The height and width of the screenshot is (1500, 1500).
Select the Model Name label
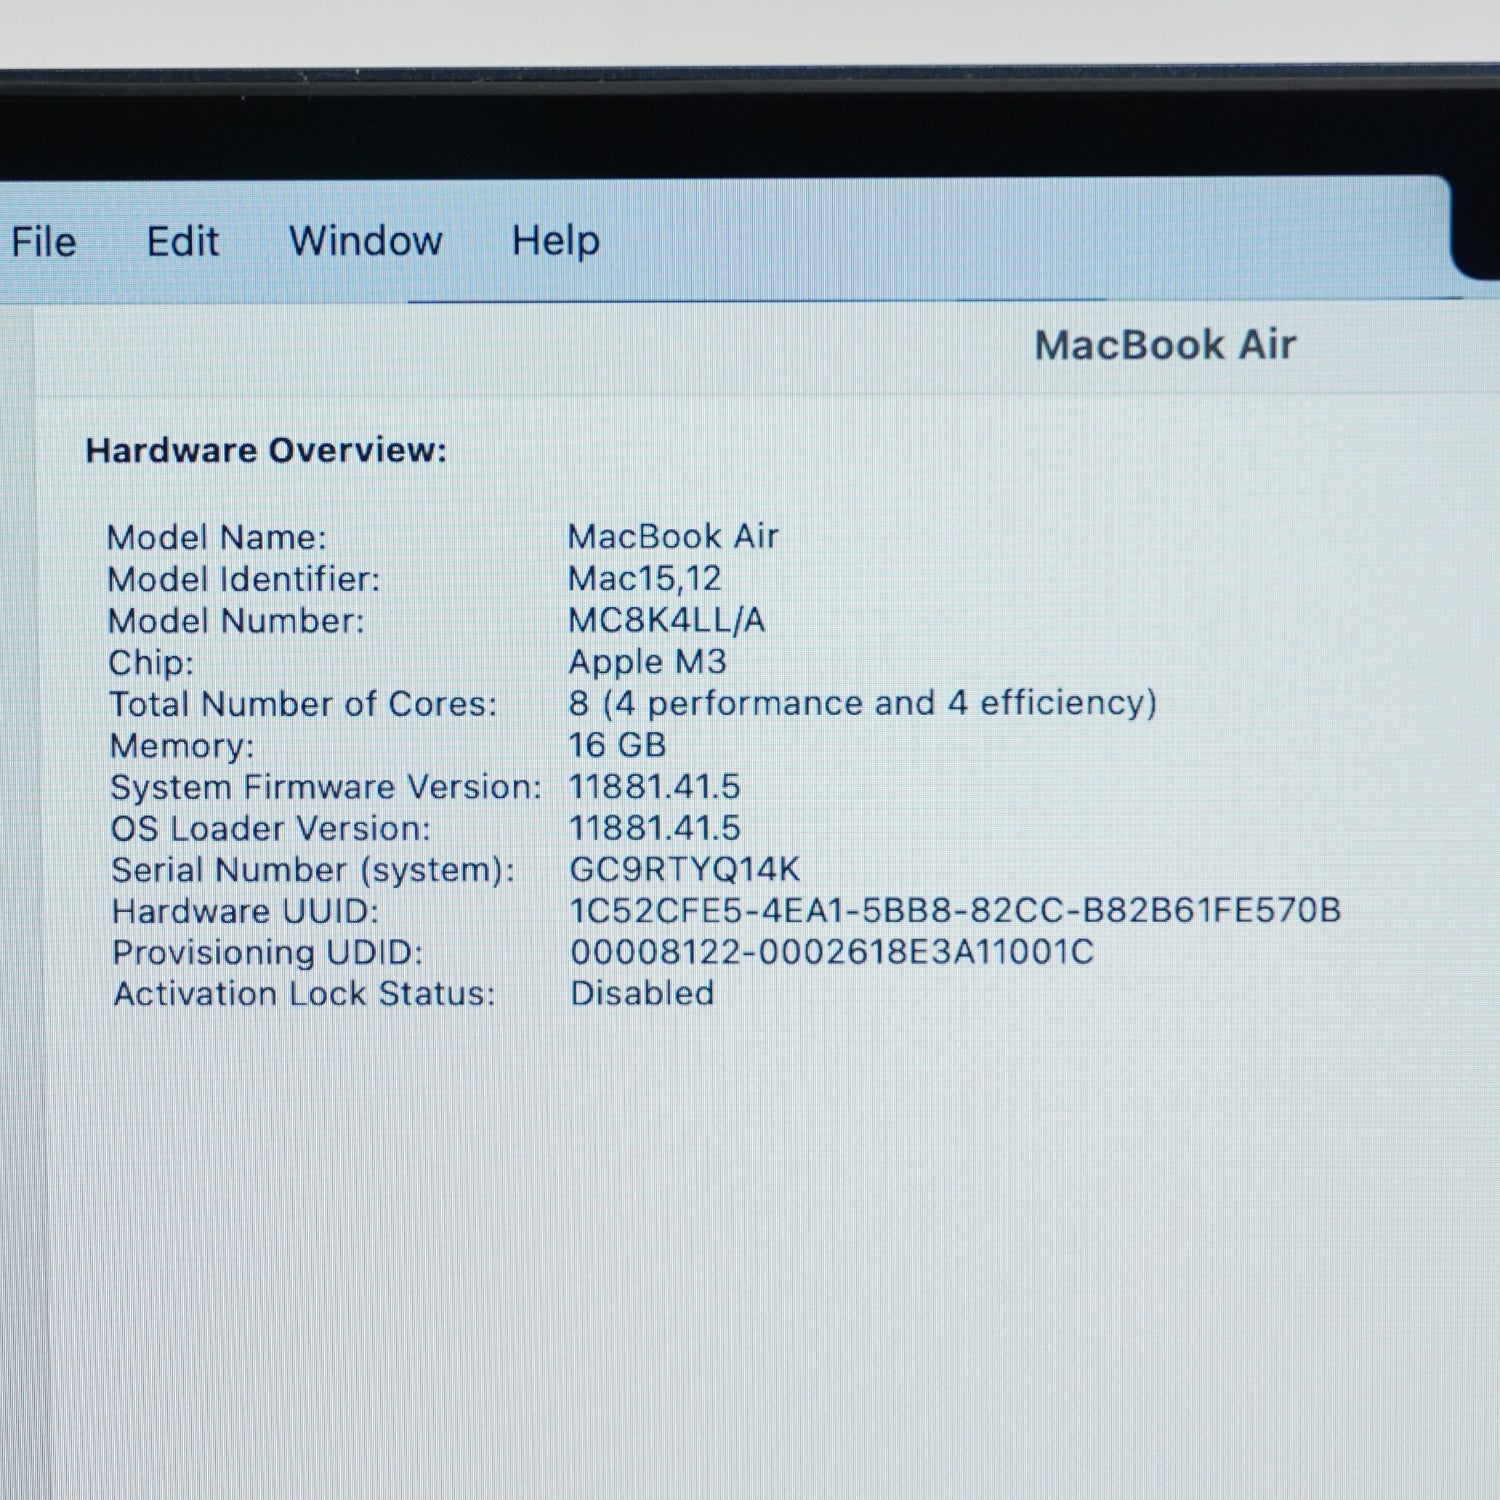pos(217,538)
